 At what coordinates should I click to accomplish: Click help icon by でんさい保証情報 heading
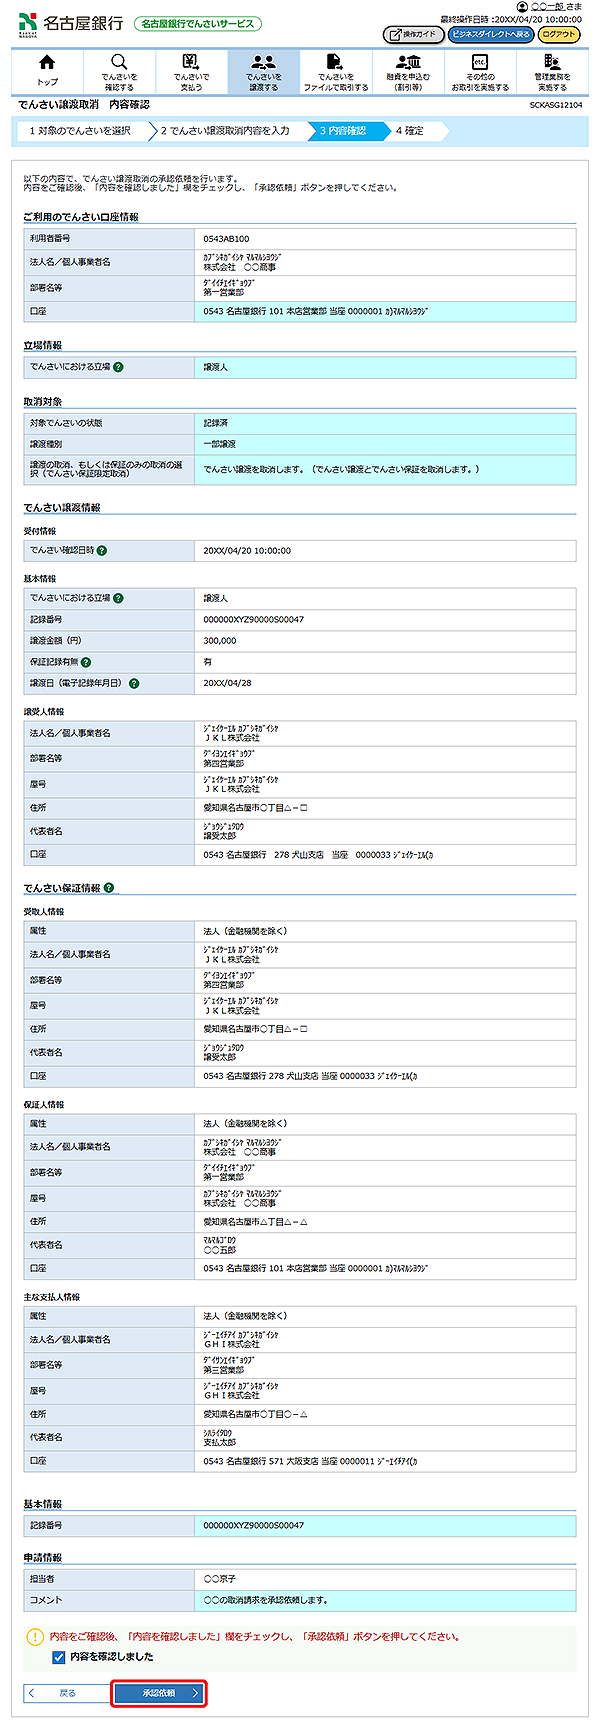(109, 888)
